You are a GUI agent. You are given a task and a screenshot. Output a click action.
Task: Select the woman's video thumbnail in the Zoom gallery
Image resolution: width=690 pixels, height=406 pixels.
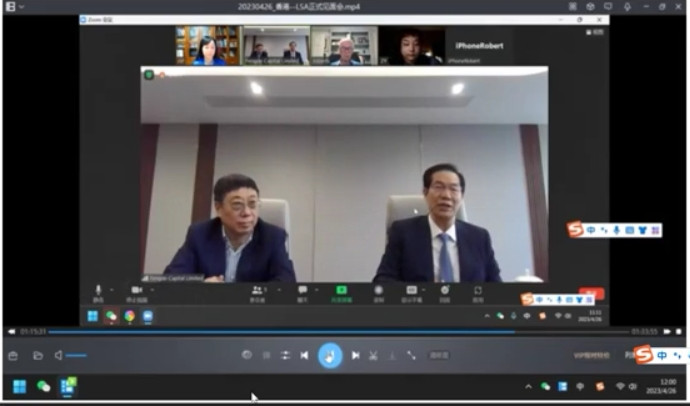(x=208, y=45)
